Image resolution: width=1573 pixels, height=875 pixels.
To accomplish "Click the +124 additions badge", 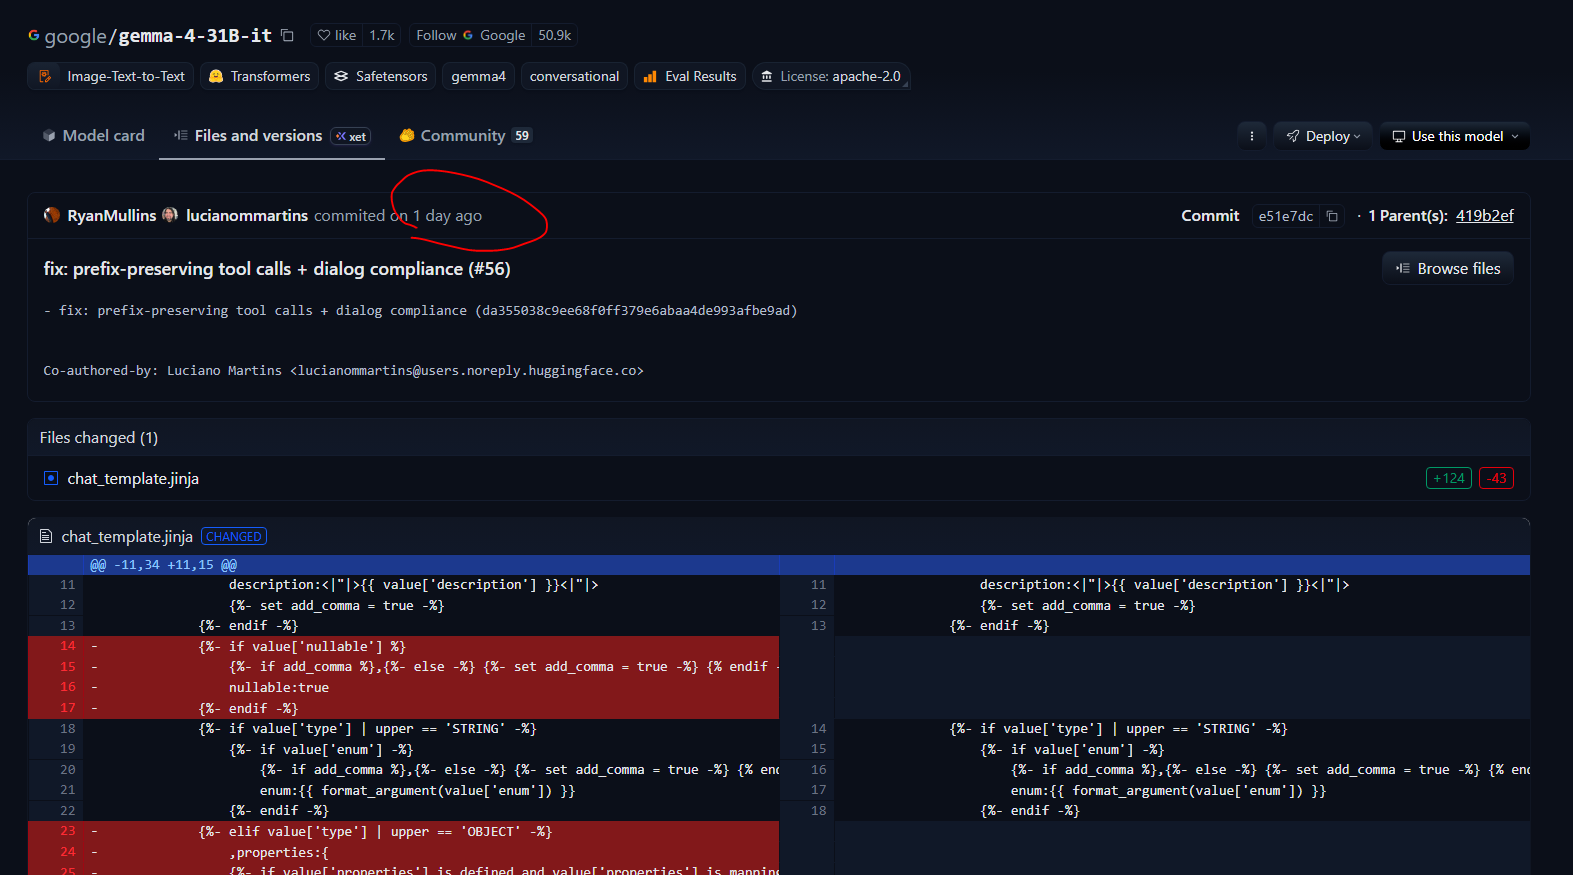I will [1449, 479].
